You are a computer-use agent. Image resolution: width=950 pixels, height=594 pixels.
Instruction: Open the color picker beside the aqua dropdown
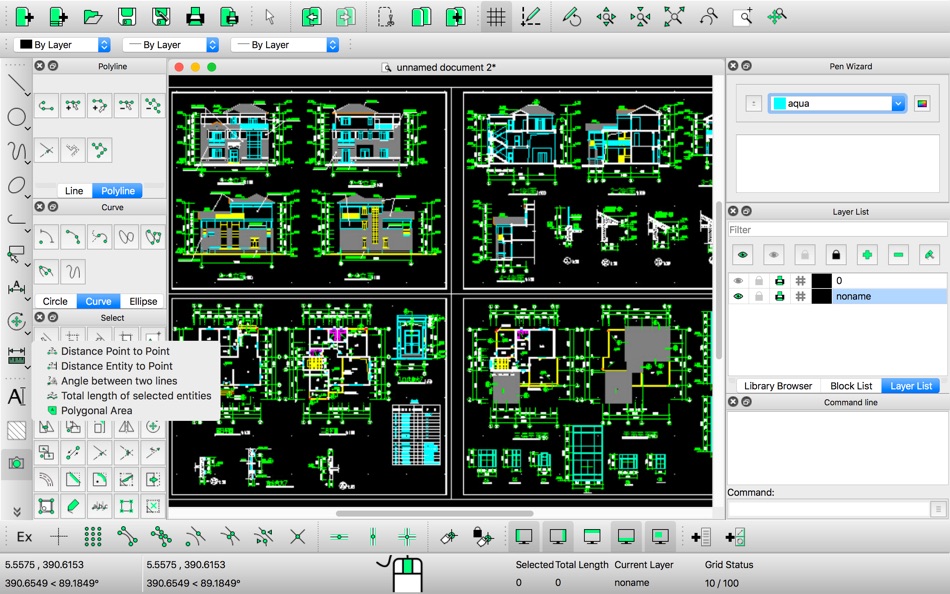coord(922,104)
